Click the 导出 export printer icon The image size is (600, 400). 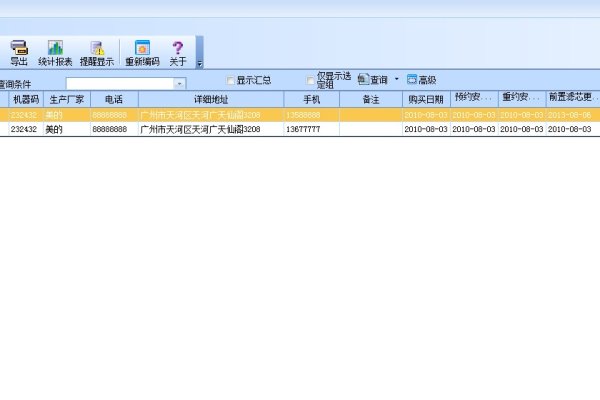19,47
